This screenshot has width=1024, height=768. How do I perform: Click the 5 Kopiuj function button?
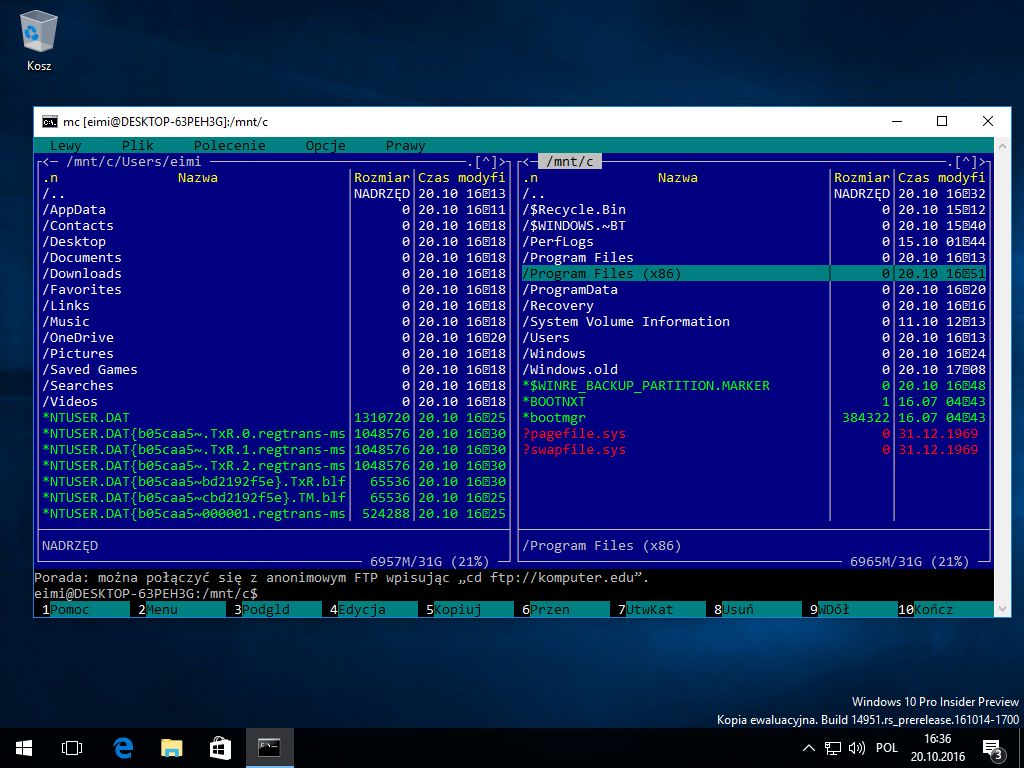click(465, 609)
